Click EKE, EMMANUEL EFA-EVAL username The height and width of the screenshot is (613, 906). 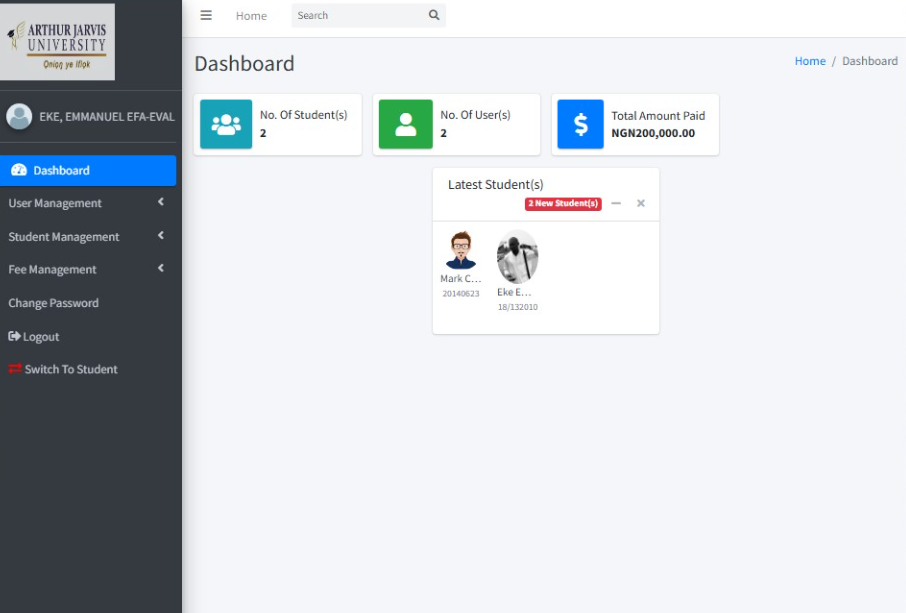click(107, 117)
